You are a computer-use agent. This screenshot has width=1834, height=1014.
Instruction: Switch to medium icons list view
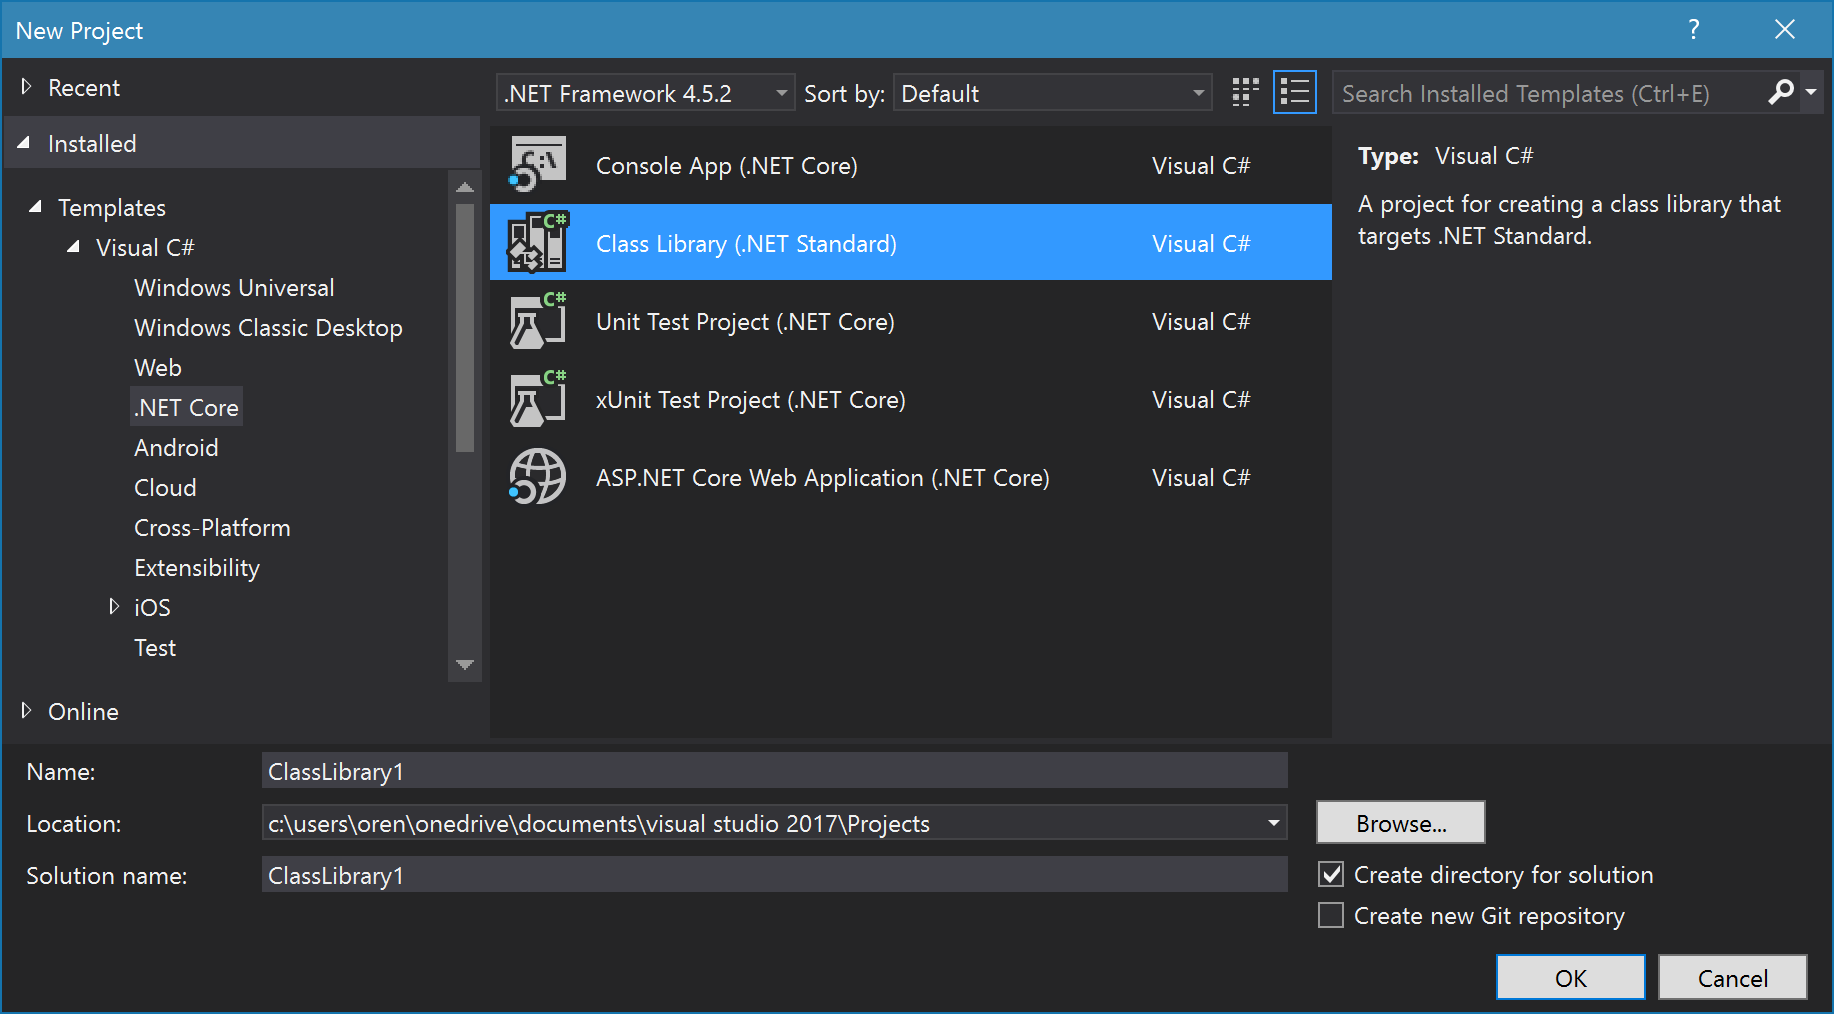1295,93
